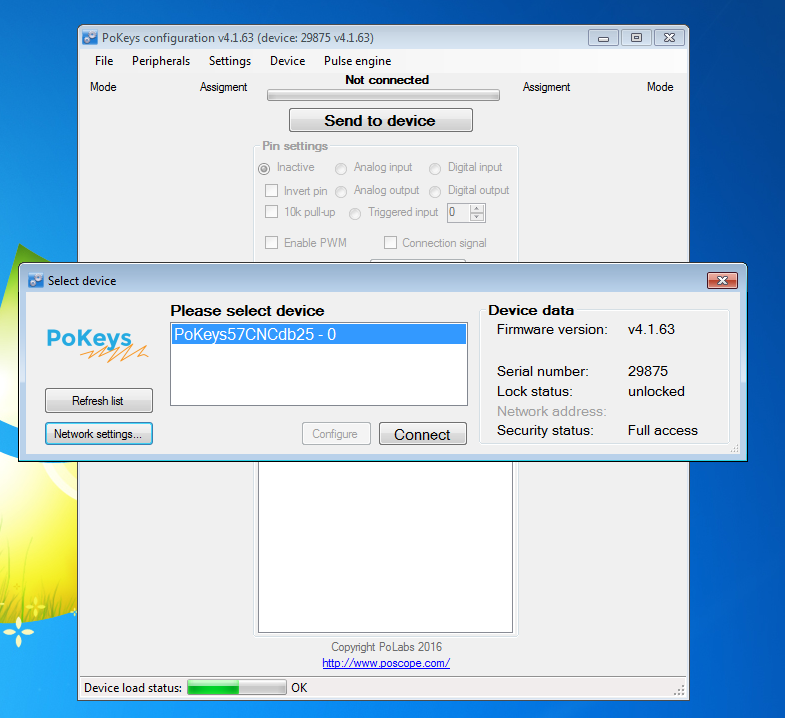Viewport: 785px width, 718px height.
Task: Click the disabled Configure button
Action: [x=336, y=434]
